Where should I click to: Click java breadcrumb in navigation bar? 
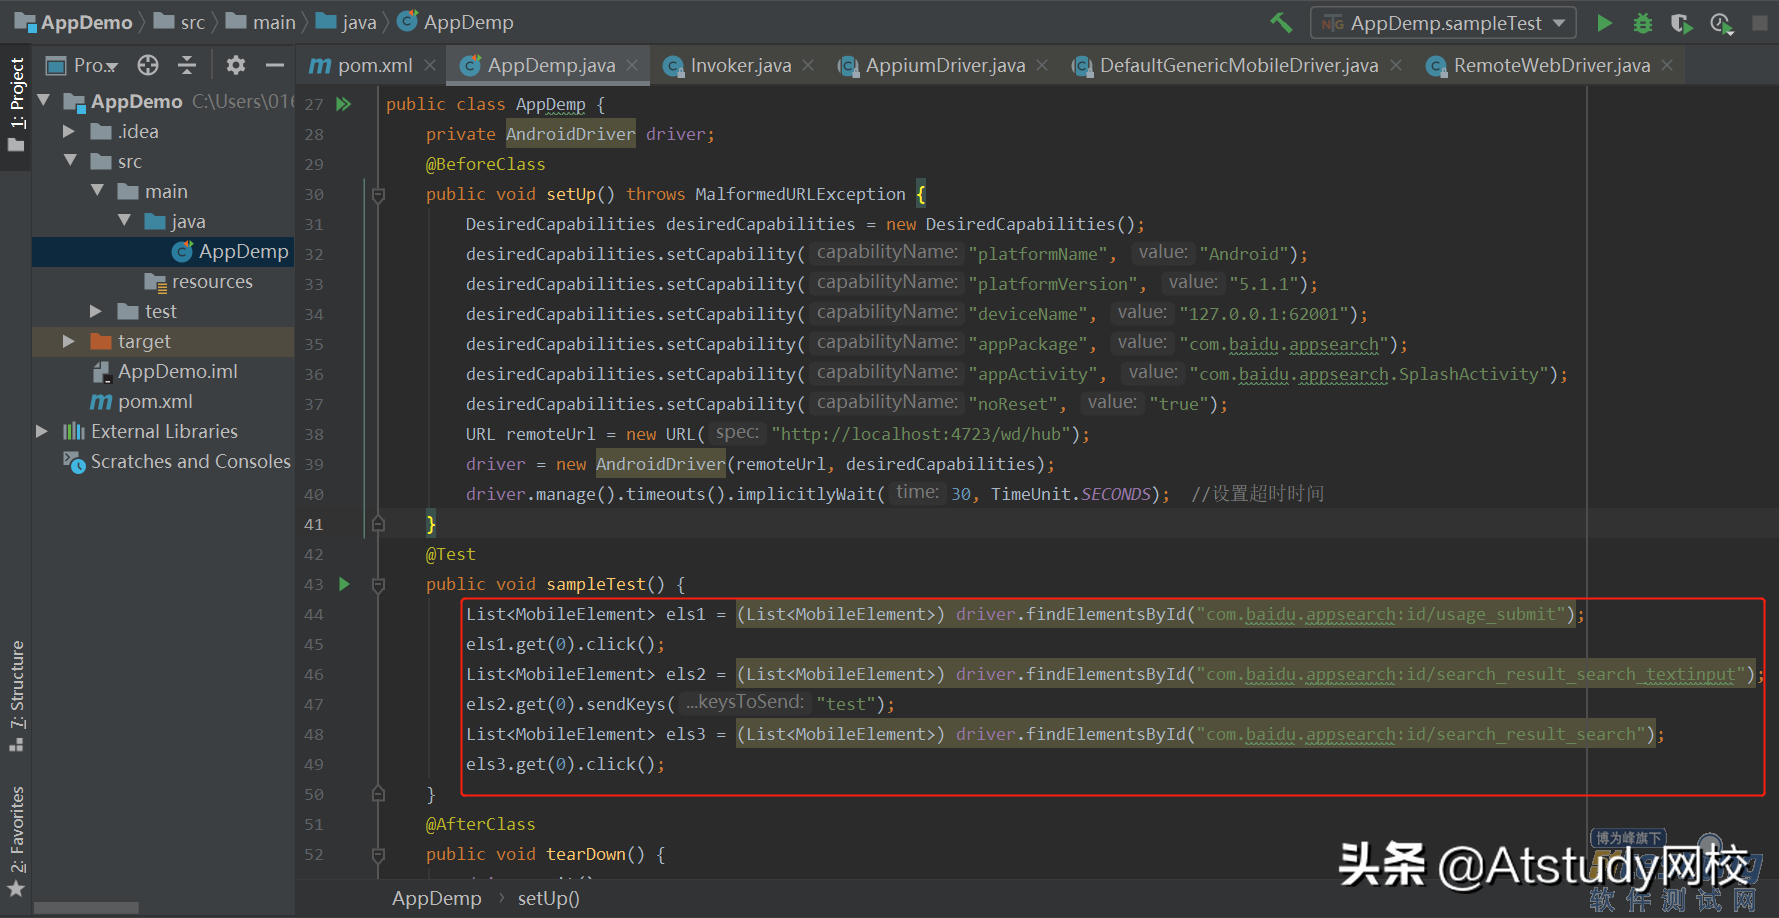[346, 22]
